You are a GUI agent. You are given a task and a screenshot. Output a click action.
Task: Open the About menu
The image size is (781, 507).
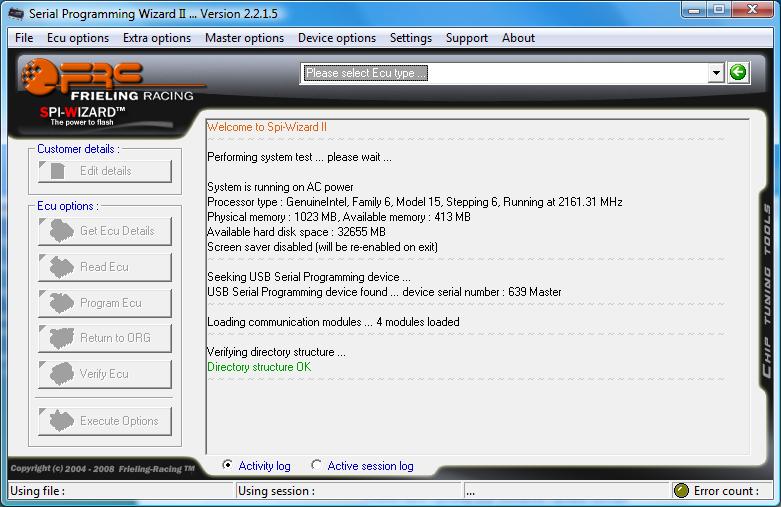(519, 38)
